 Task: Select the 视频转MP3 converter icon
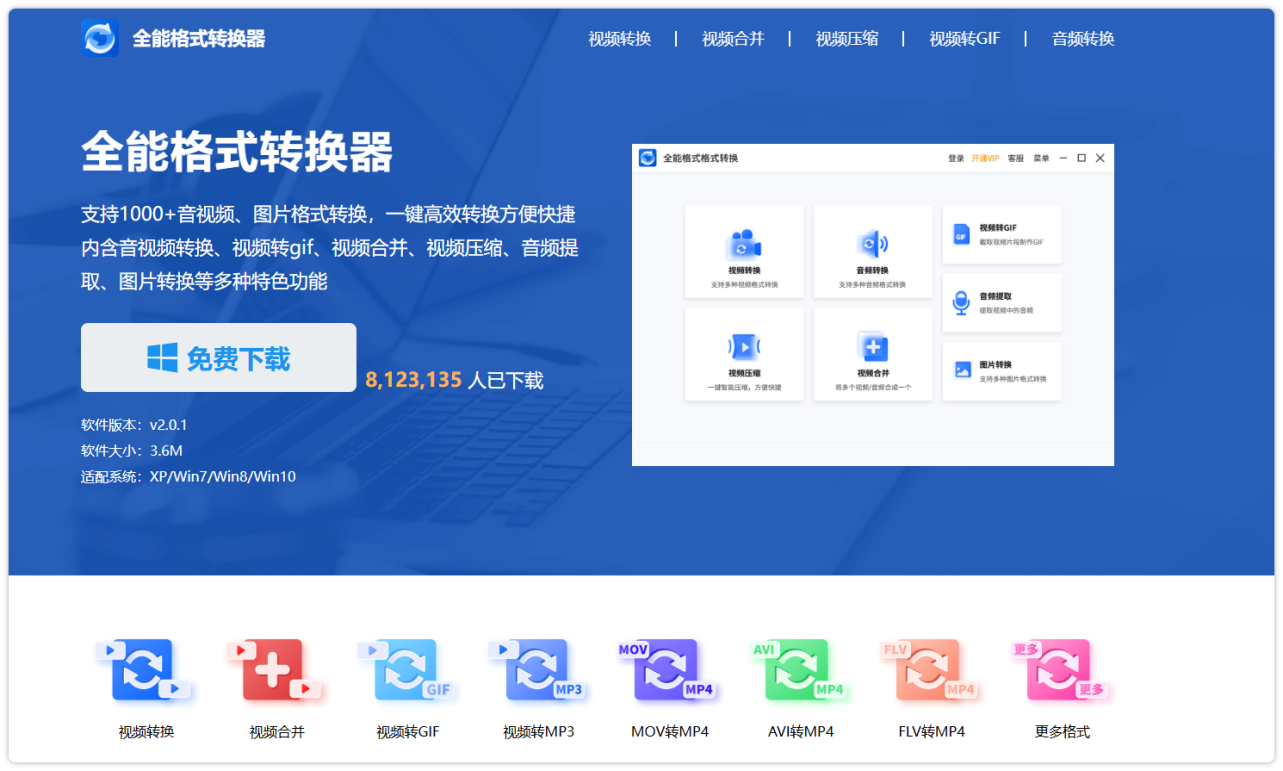(538, 671)
